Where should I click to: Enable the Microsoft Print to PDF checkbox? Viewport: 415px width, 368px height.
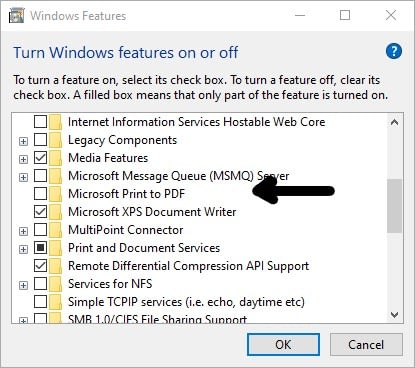tap(40, 193)
